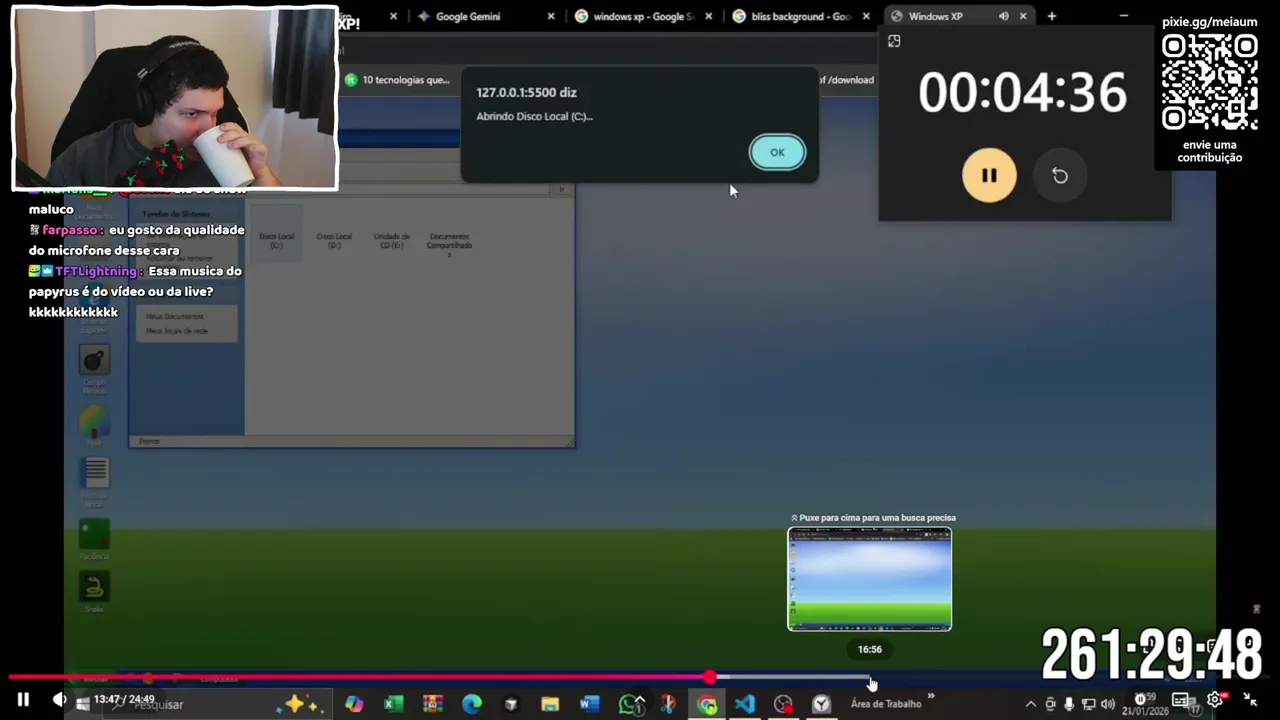The width and height of the screenshot is (1280, 720).
Task: Open the Campo Minado desktop icon
Action: 95,370
